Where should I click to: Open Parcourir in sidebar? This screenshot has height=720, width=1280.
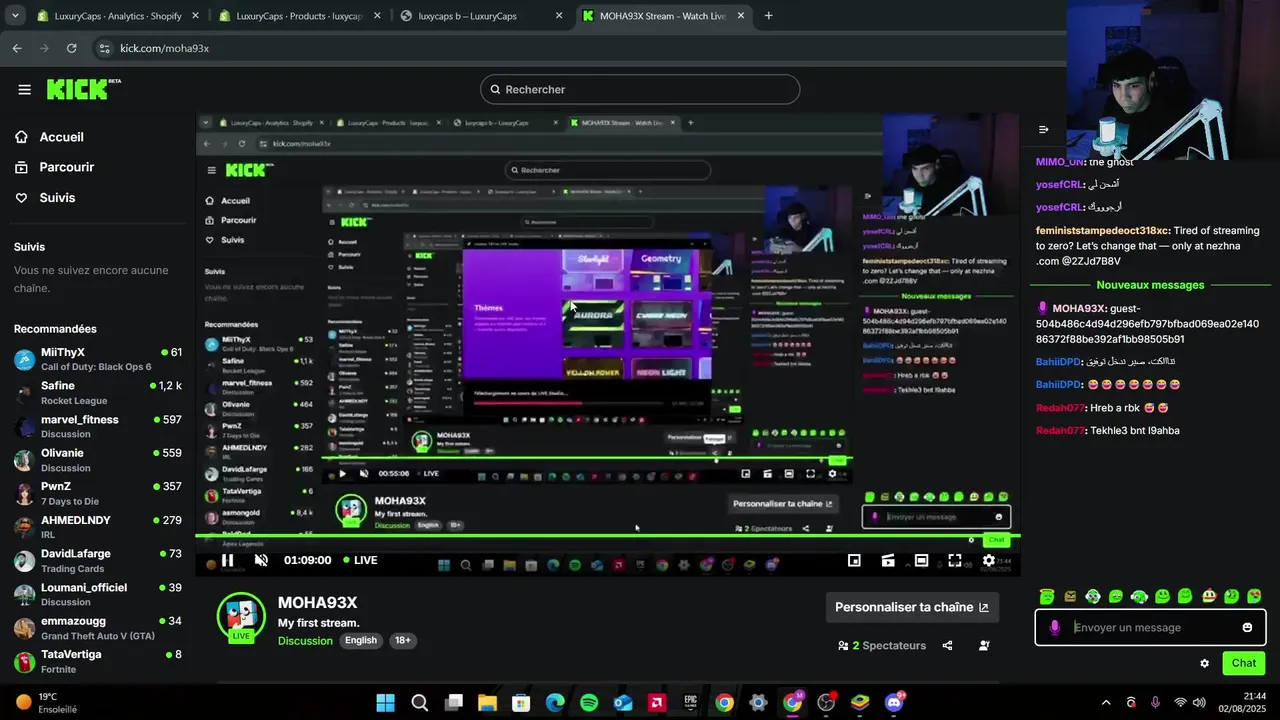coord(55,167)
